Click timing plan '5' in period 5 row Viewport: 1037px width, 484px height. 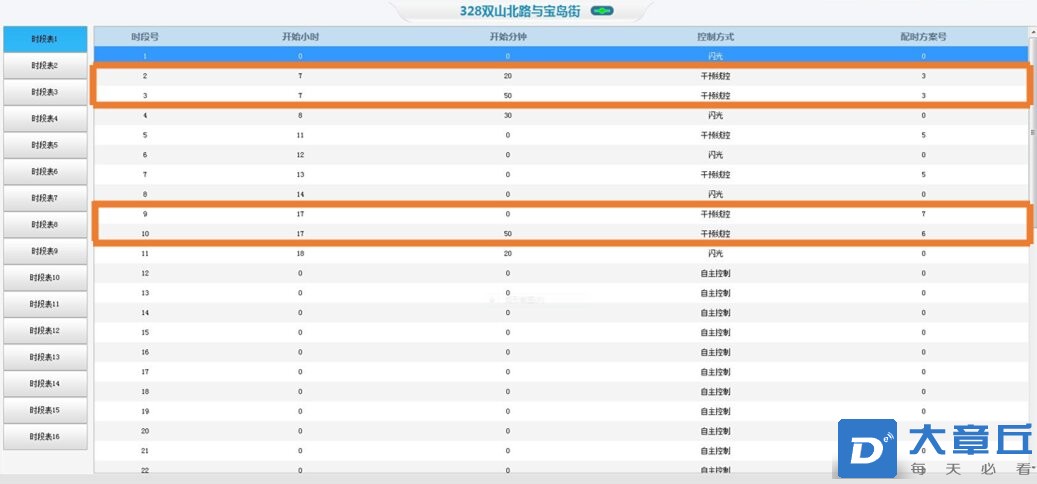coord(923,136)
